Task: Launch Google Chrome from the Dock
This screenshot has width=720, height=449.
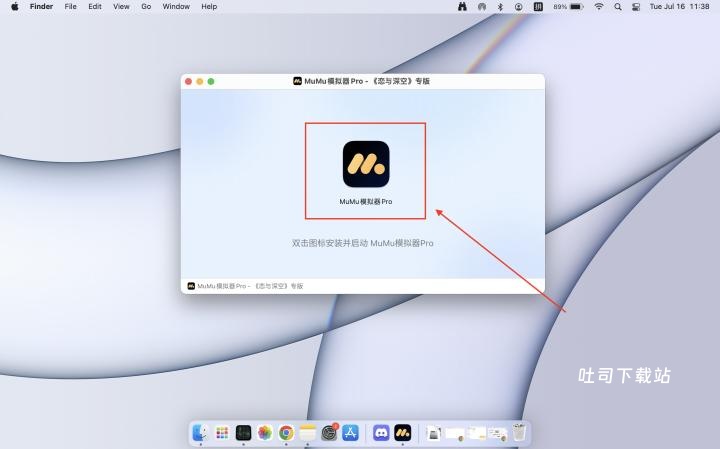Action: [286, 432]
